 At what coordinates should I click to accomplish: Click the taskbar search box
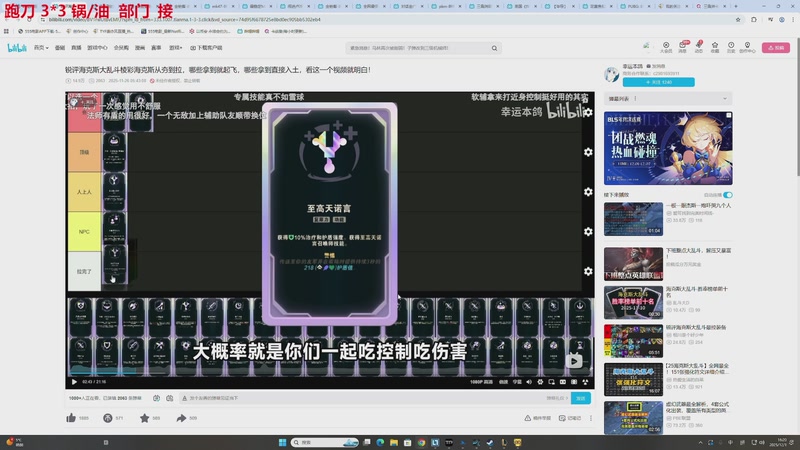click(x=325, y=442)
